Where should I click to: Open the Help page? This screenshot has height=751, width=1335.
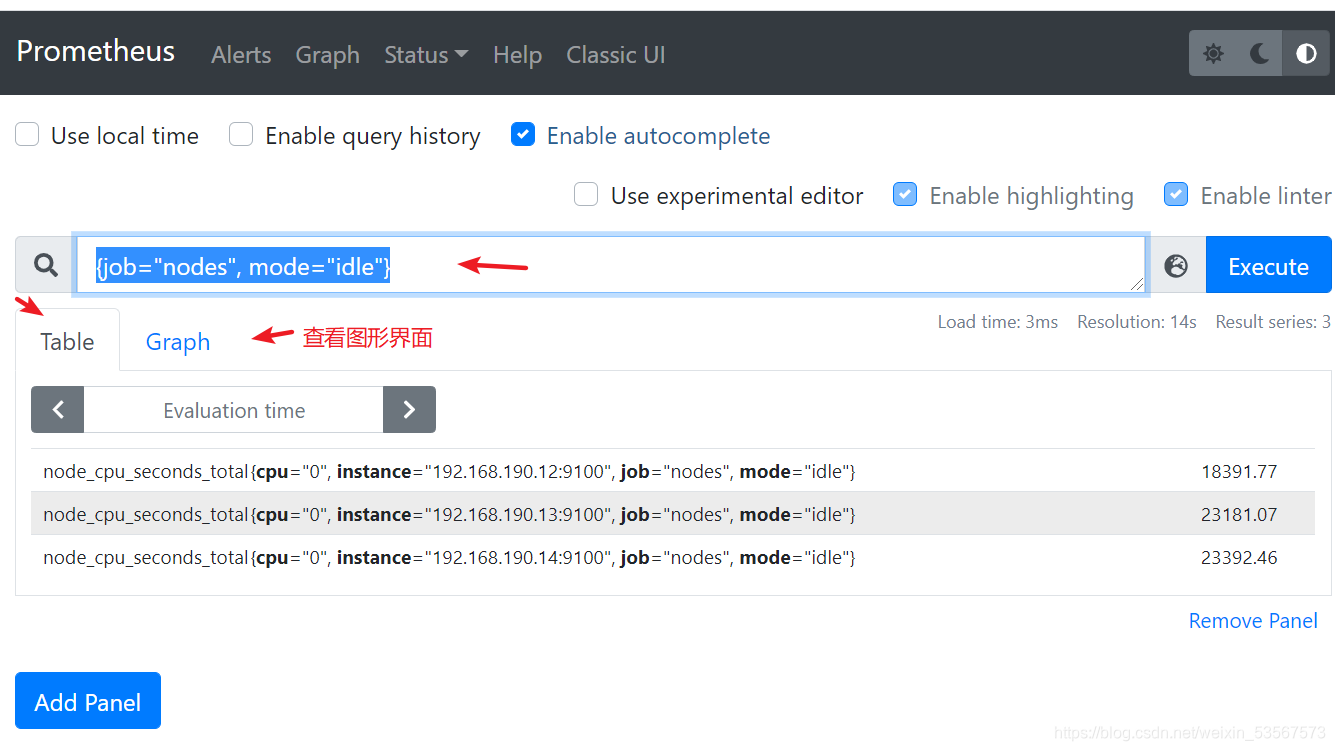coord(517,55)
